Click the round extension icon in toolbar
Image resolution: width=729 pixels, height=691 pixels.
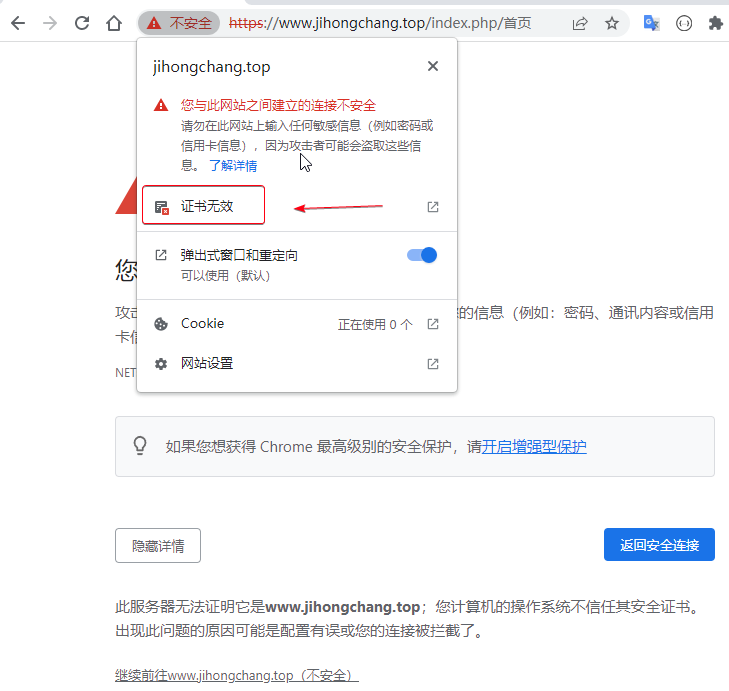683,23
